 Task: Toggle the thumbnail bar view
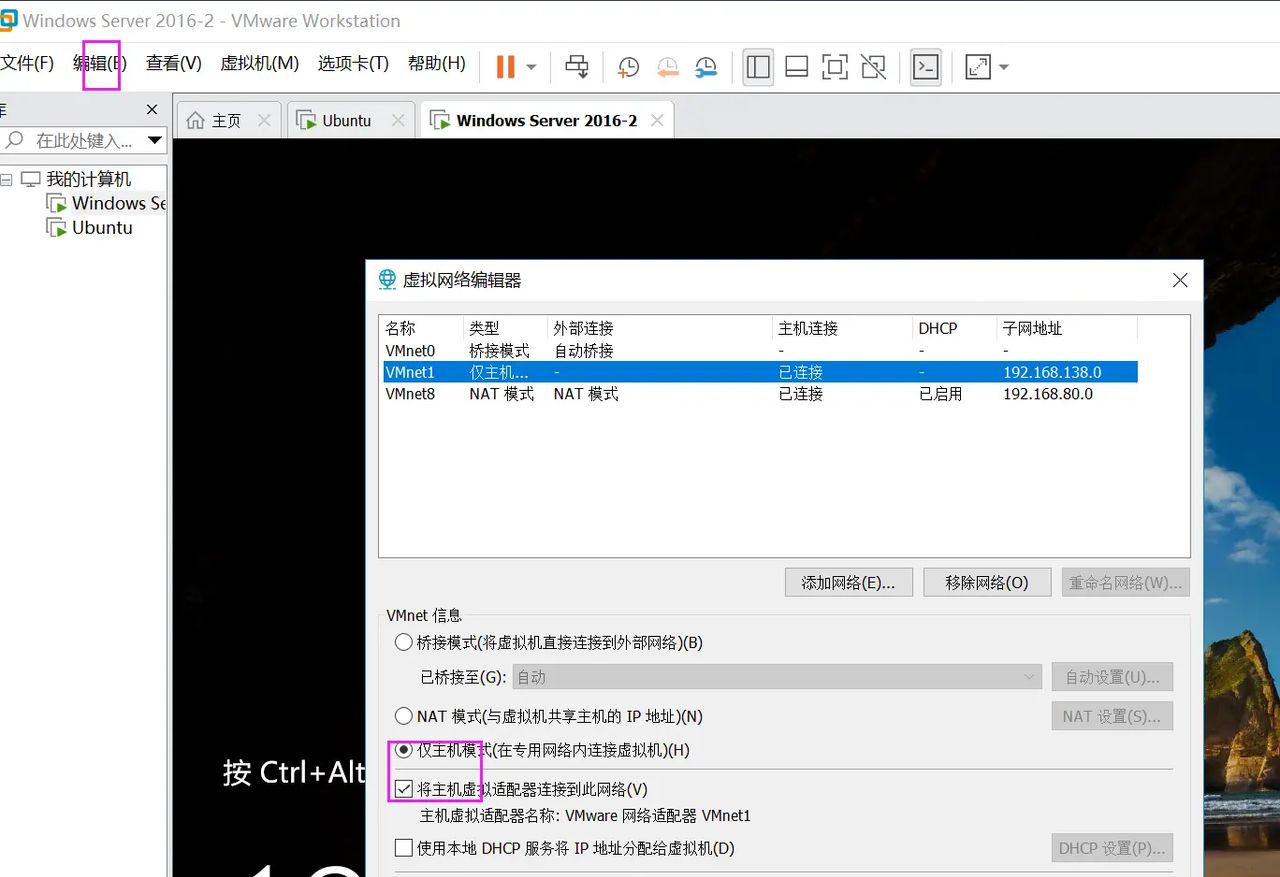click(797, 67)
